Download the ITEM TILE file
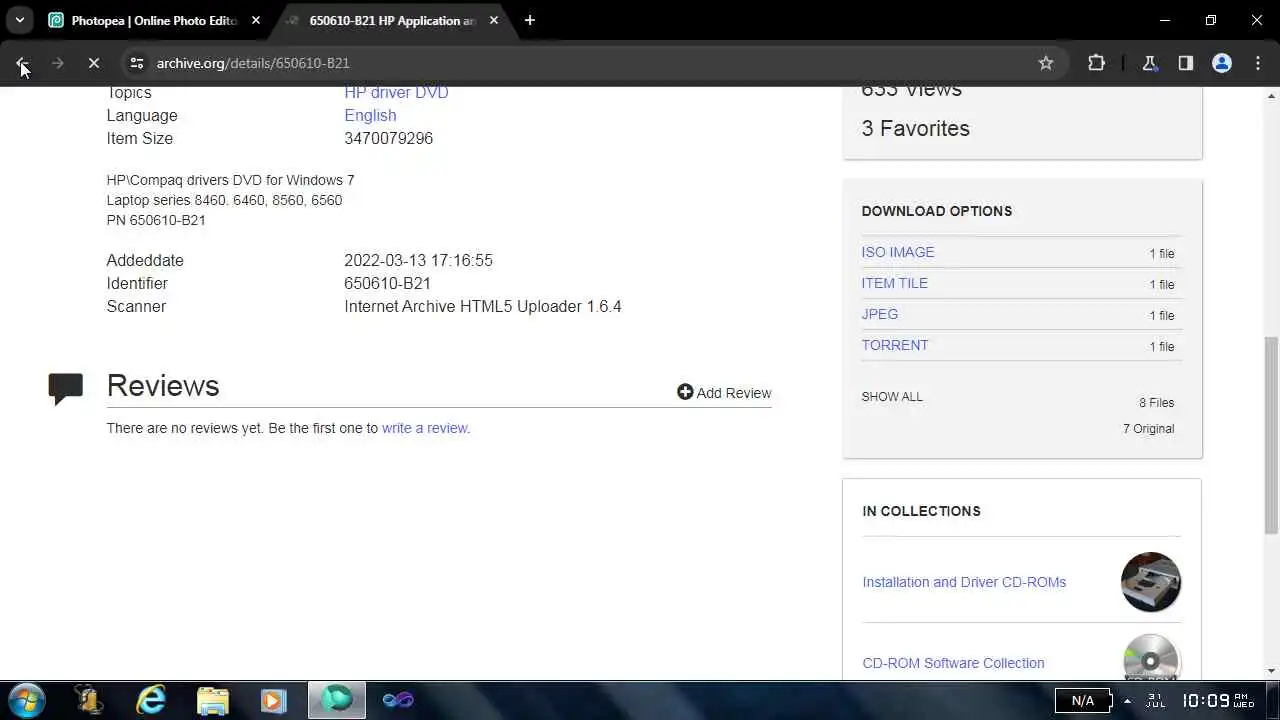 [895, 283]
